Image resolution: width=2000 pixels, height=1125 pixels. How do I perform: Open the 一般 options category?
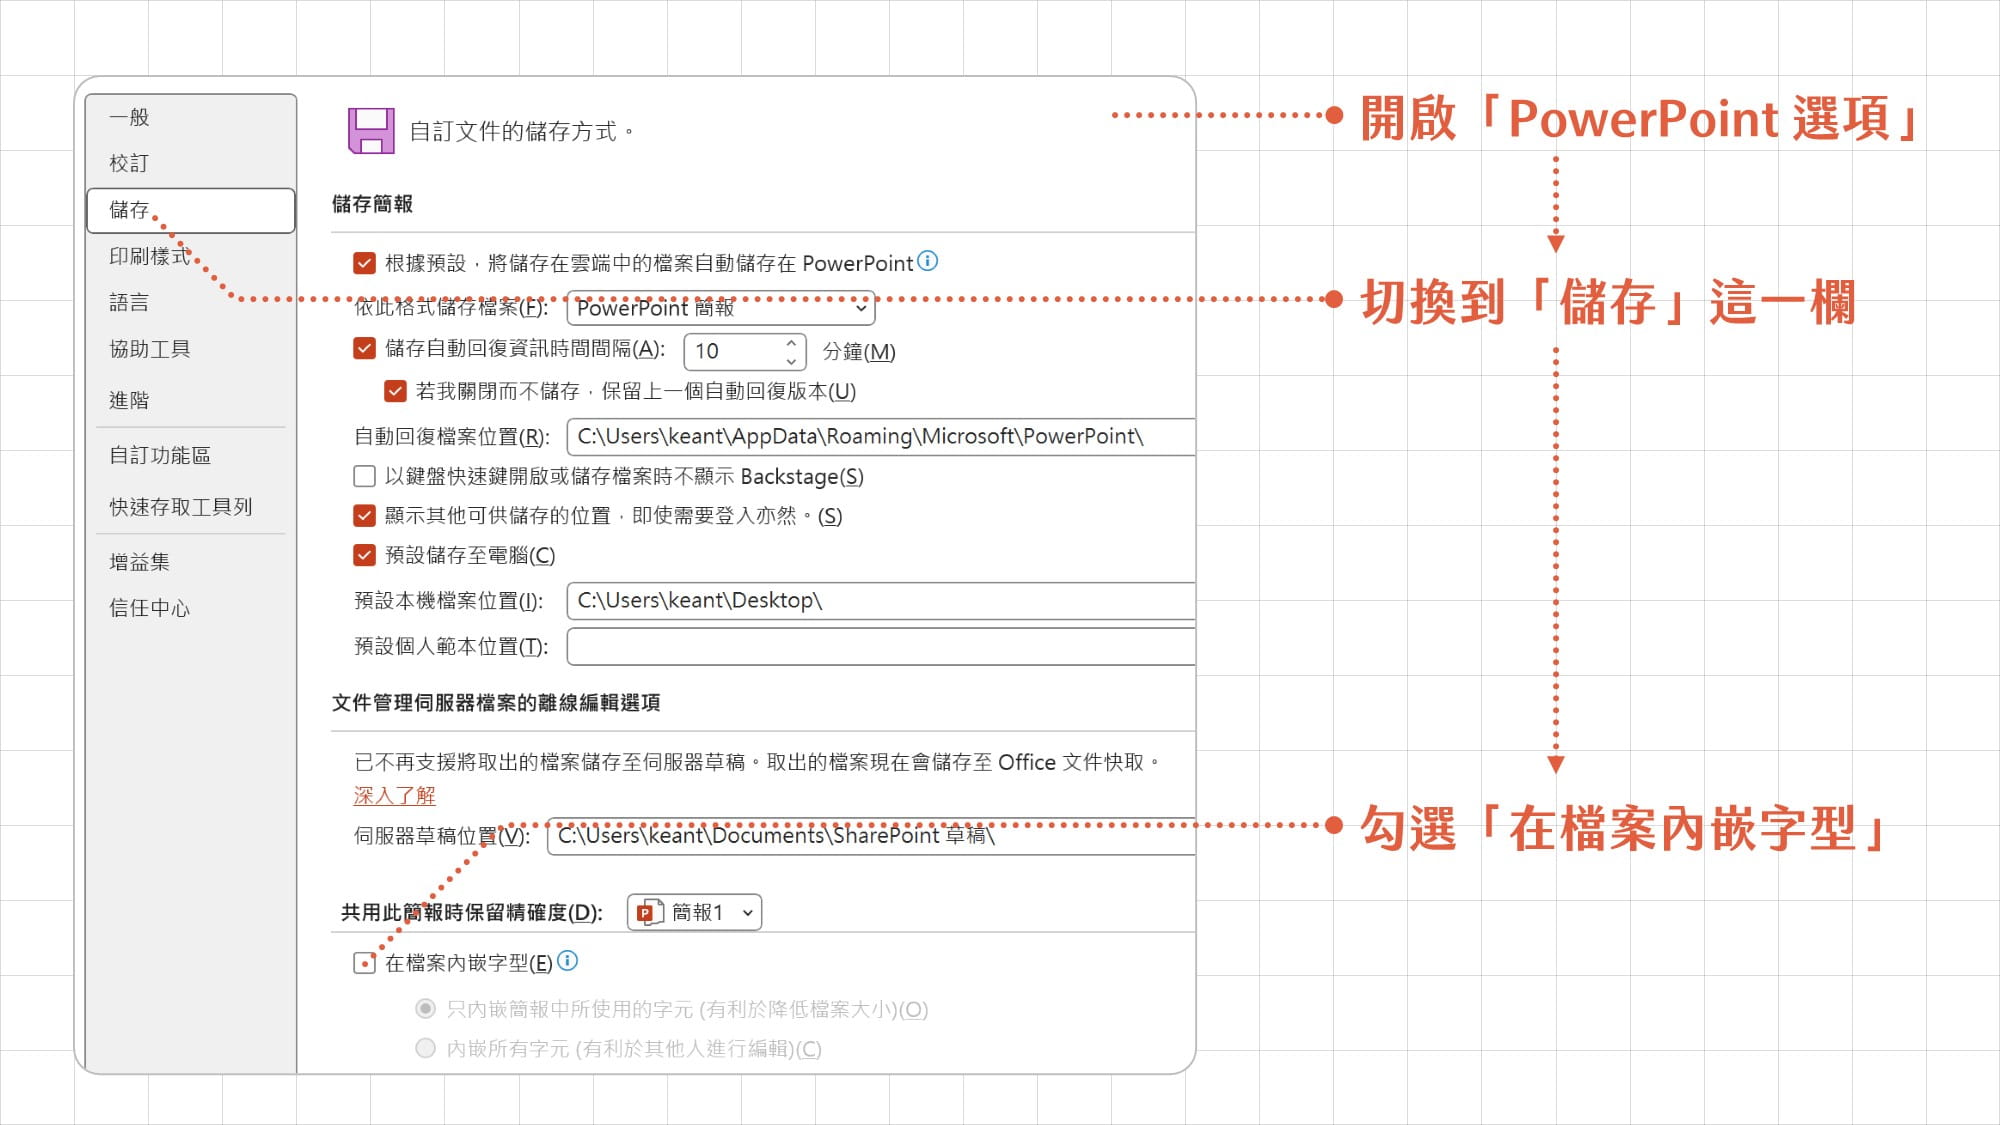[190, 117]
